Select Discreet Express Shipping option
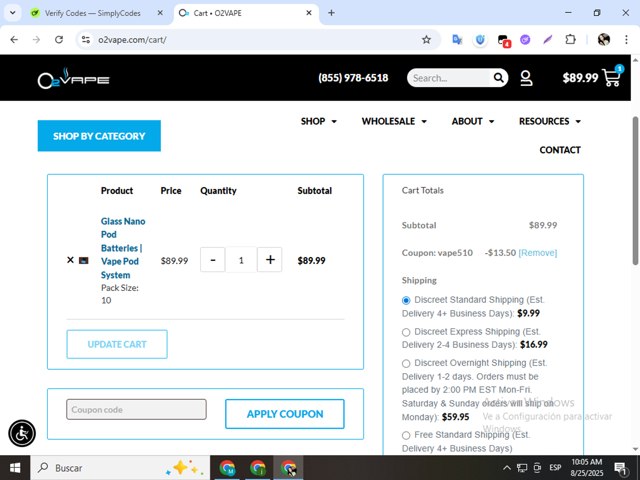640x480 pixels. tap(406, 332)
